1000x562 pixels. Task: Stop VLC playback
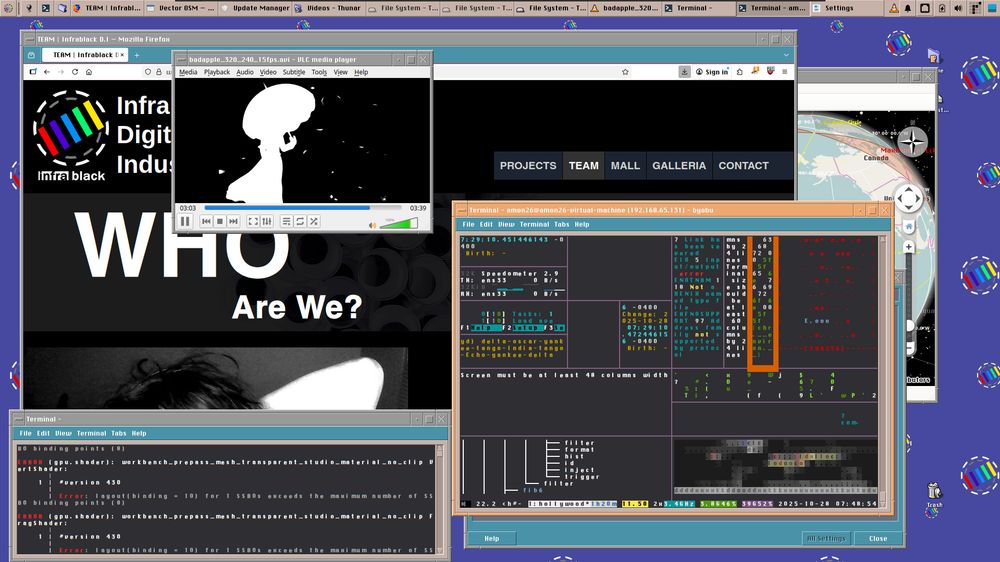tap(219, 221)
